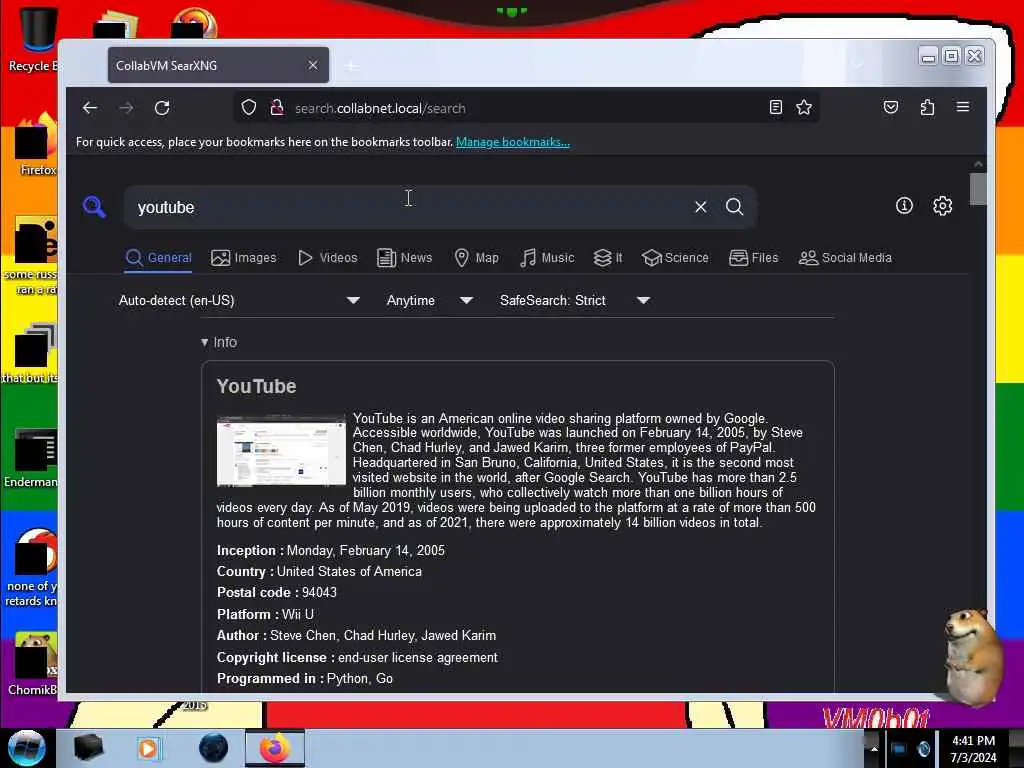
Task: Switch to the Music category
Action: pyautogui.click(x=547, y=257)
